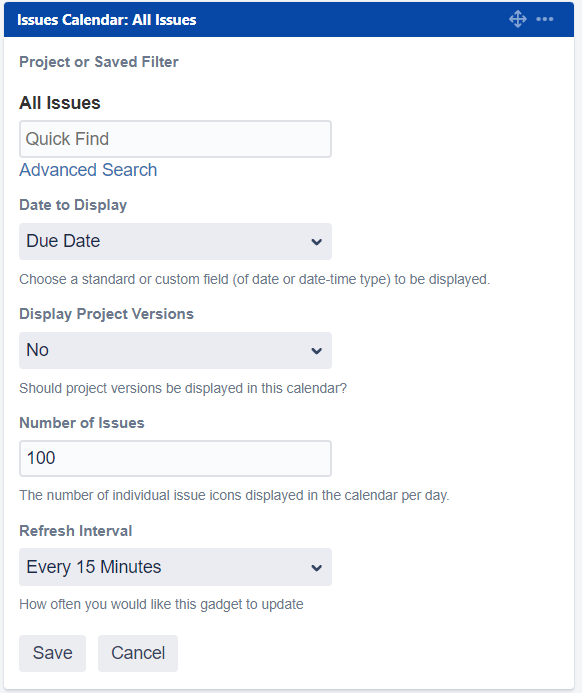The height and width of the screenshot is (693, 582).
Task: Click the Due Date dropdown chevron
Action: (316, 242)
